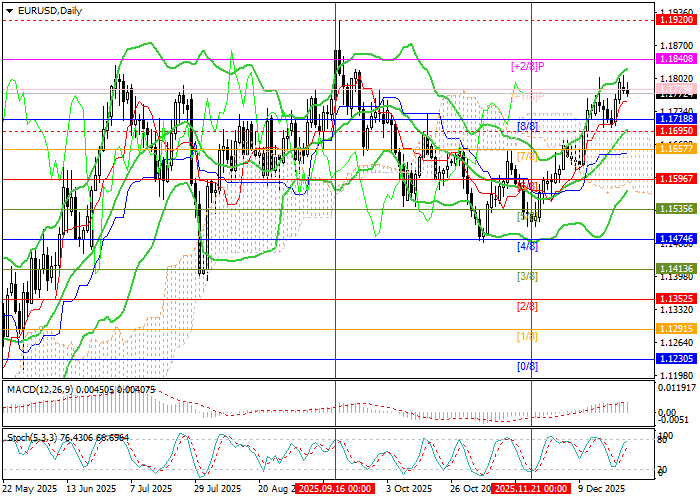Select the blue 1.14746 price label
This screenshot has height=500, width=700.
(x=677, y=239)
